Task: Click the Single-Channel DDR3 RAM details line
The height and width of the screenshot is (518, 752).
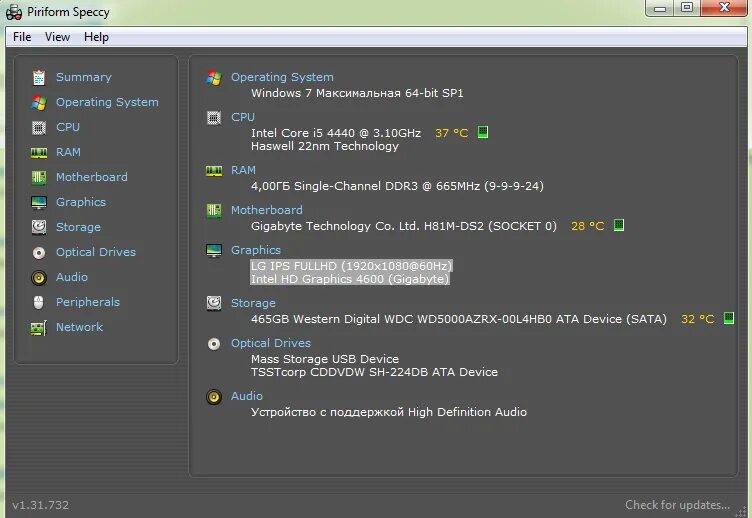Action: coord(398,186)
